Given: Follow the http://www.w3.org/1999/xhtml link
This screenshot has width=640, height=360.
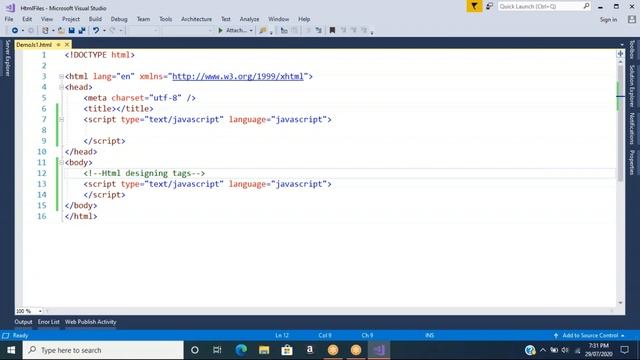Looking at the screenshot, I should pos(238,76).
